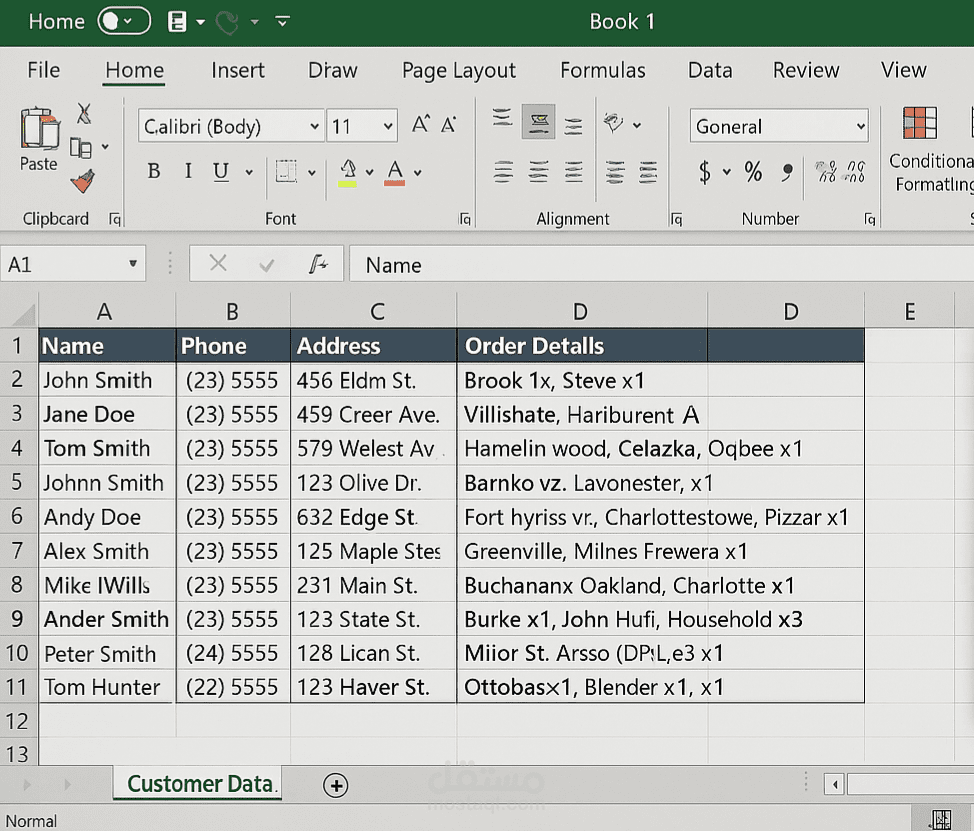Select the Customer Data sheet tab

[x=199, y=784]
